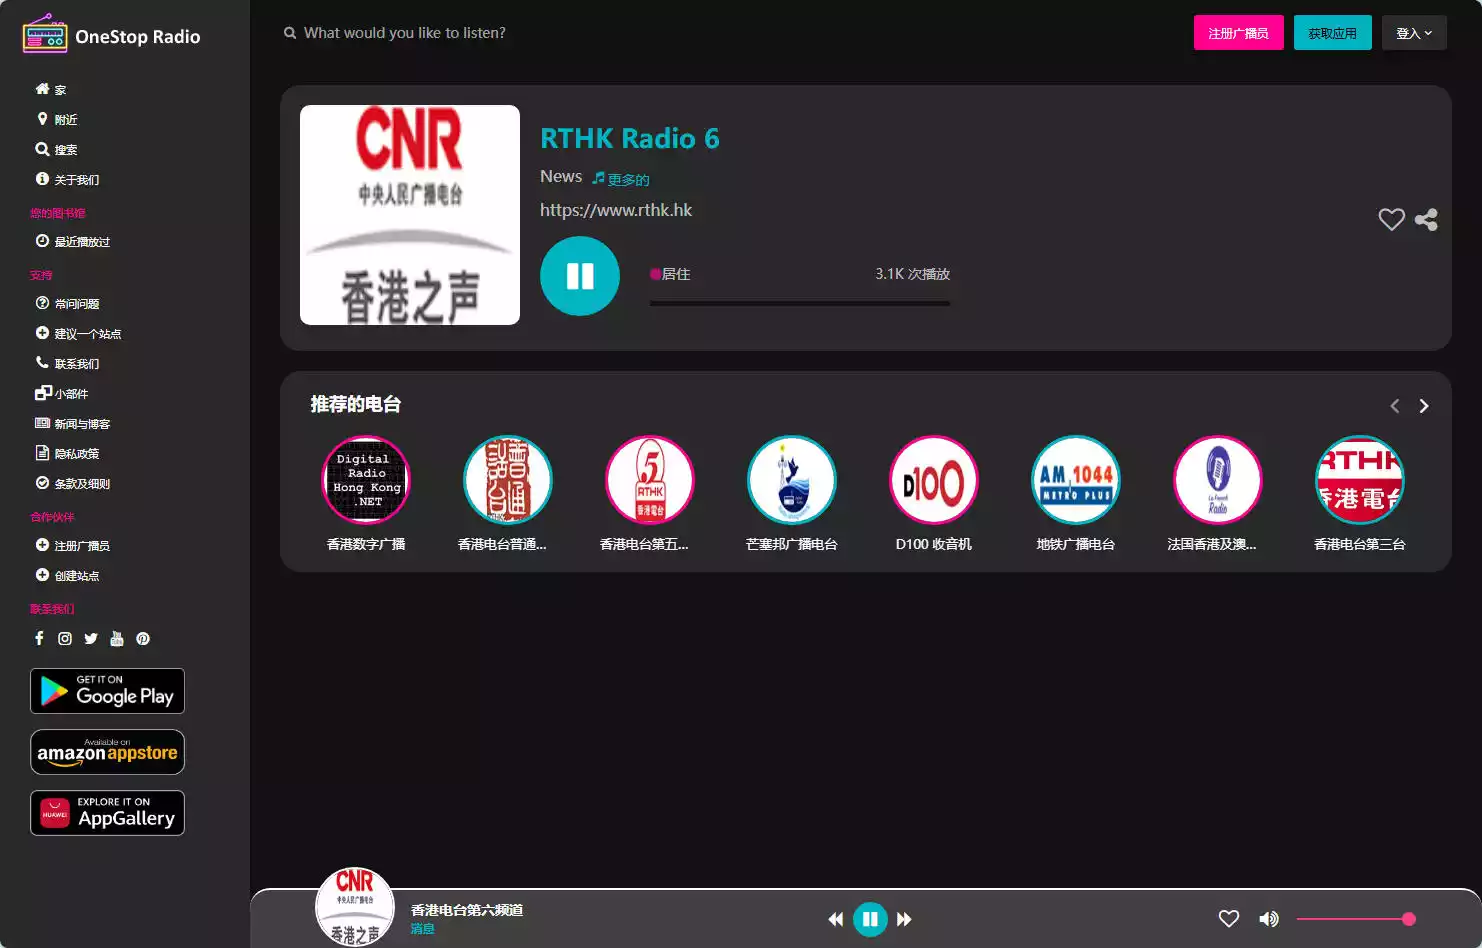Toggle favorite heart in bottom player bar

coord(1229,919)
